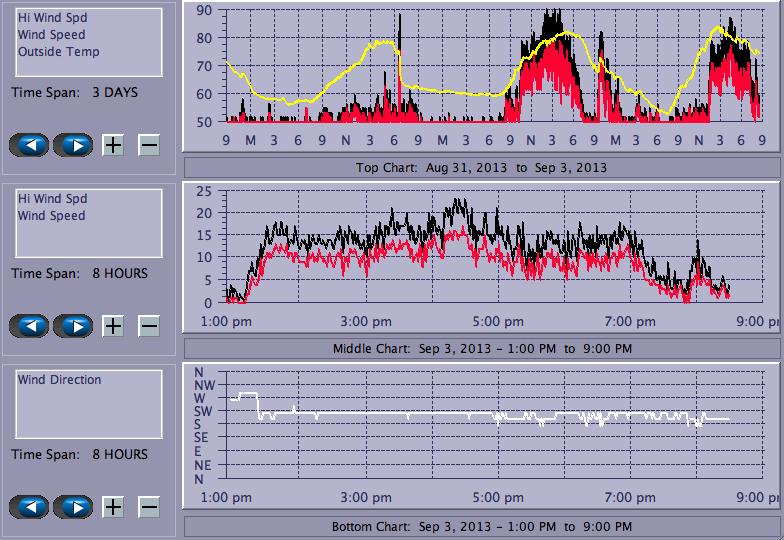
Task: Click the top chart forward arrow button
Action: tap(73, 145)
